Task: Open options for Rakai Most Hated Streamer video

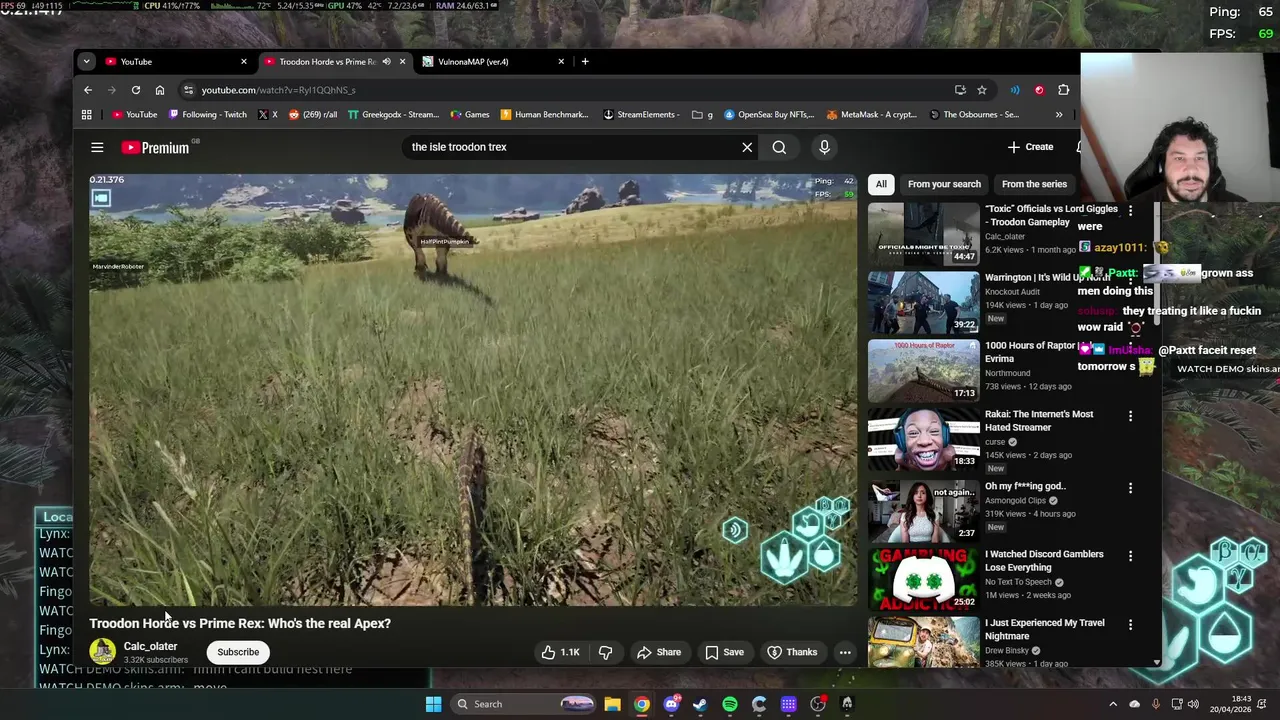Action: pyautogui.click(x=1130, y=416)
